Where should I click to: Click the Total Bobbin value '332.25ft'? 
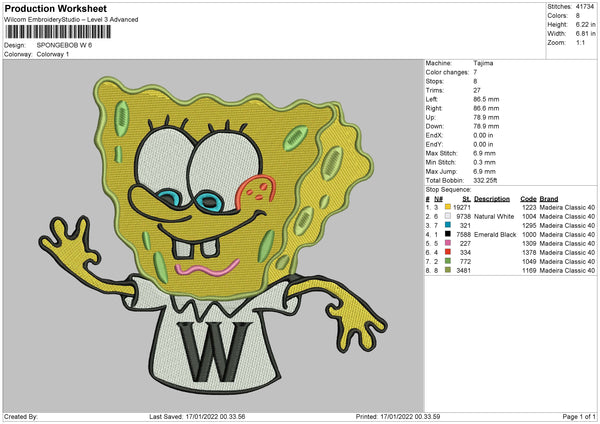[x=485, y=181]
